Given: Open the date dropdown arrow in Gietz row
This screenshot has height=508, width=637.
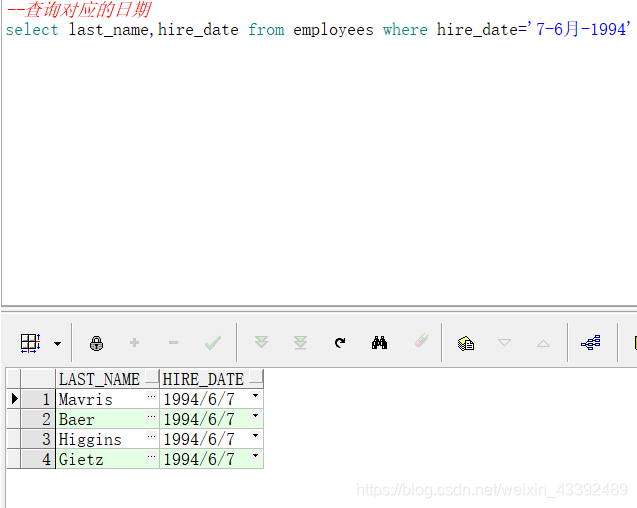Looking at the screenshot, I should pyautogui.click(x=256, y=456).
